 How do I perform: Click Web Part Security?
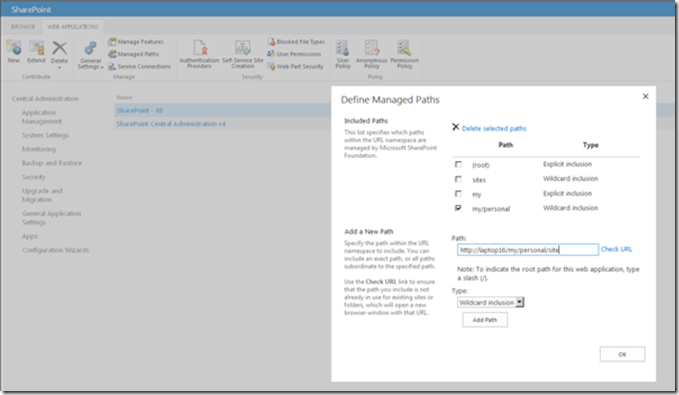click(x=296, y=66)
